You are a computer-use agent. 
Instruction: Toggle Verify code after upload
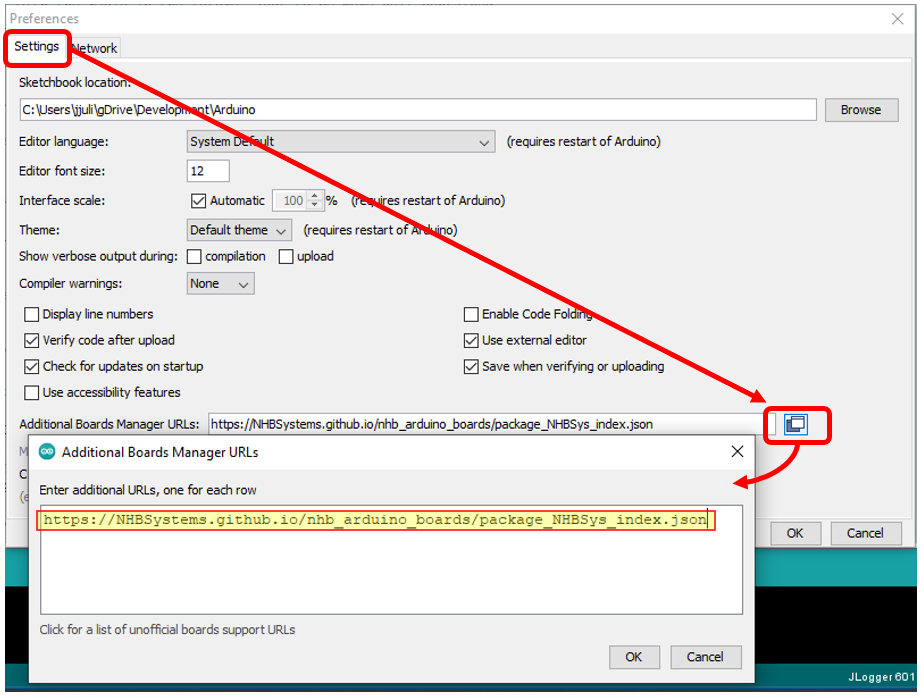coord(31,340)
